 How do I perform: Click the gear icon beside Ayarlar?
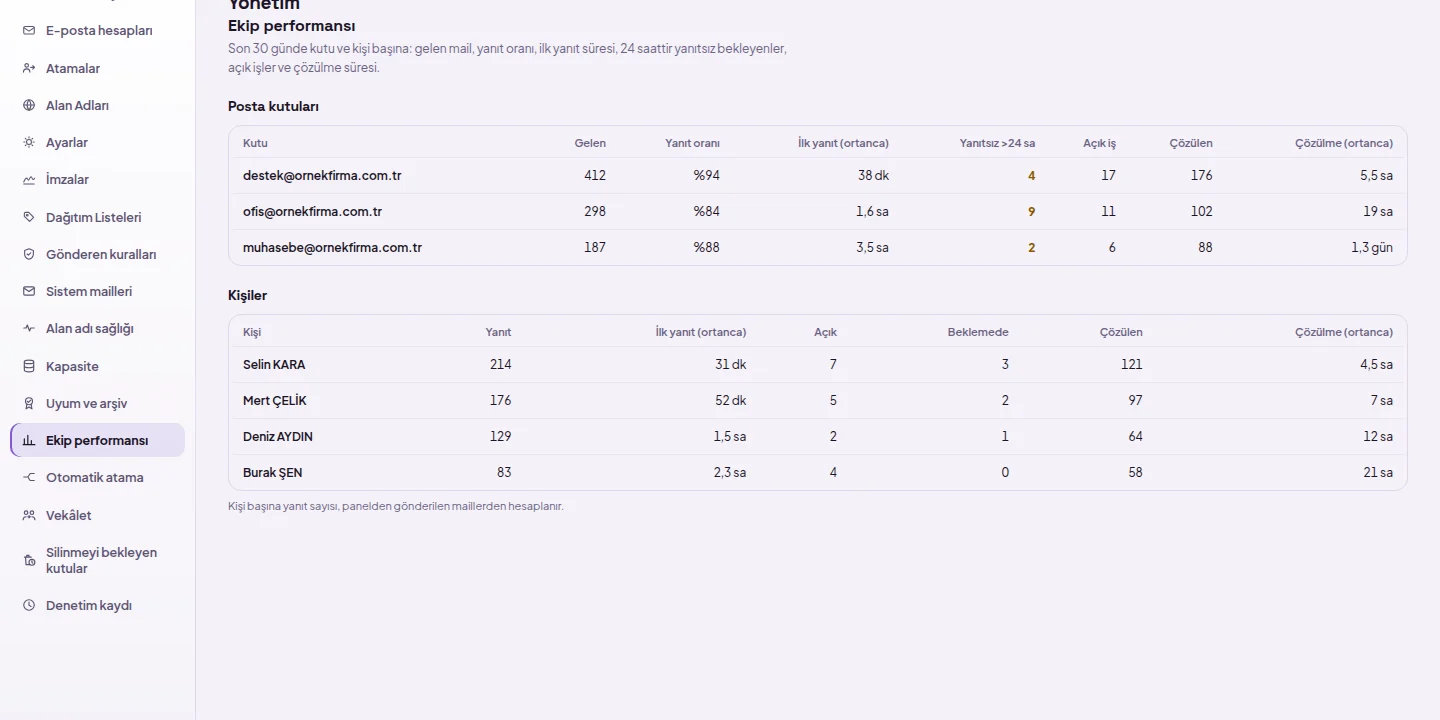[29, 142]
